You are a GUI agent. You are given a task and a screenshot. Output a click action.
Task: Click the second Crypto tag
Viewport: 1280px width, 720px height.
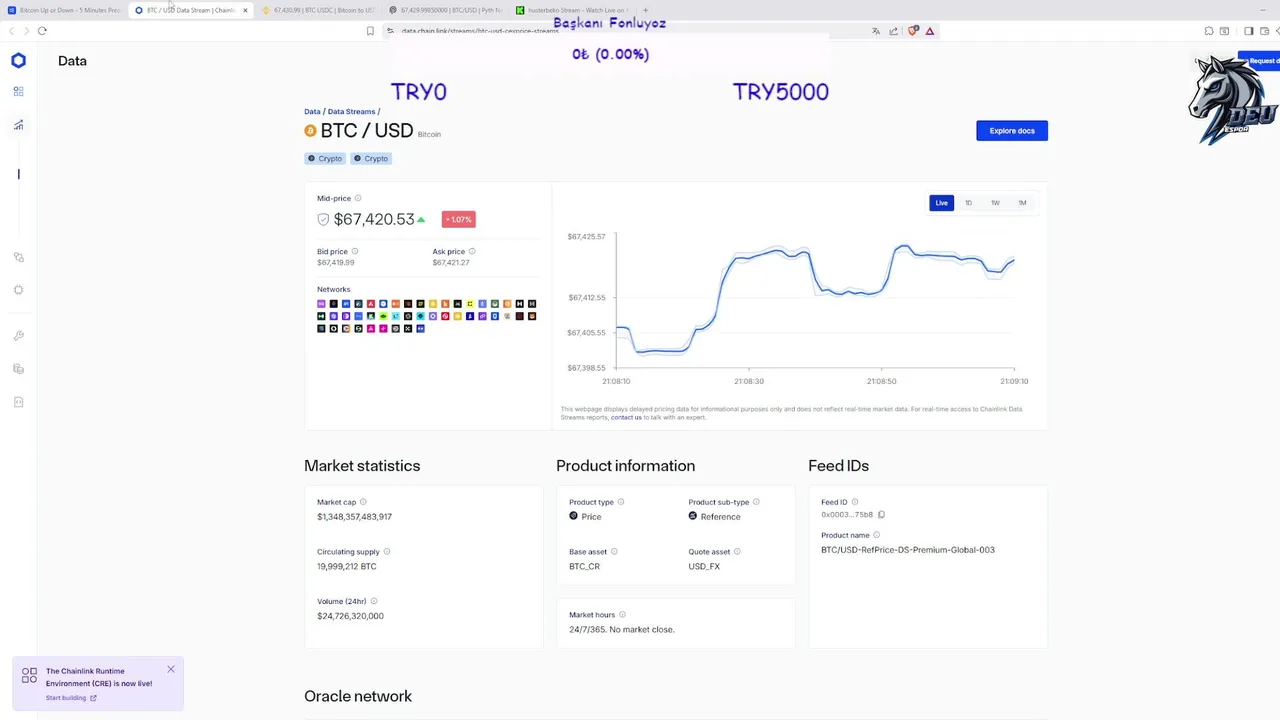pyautogui.click(x=371, y=158)
